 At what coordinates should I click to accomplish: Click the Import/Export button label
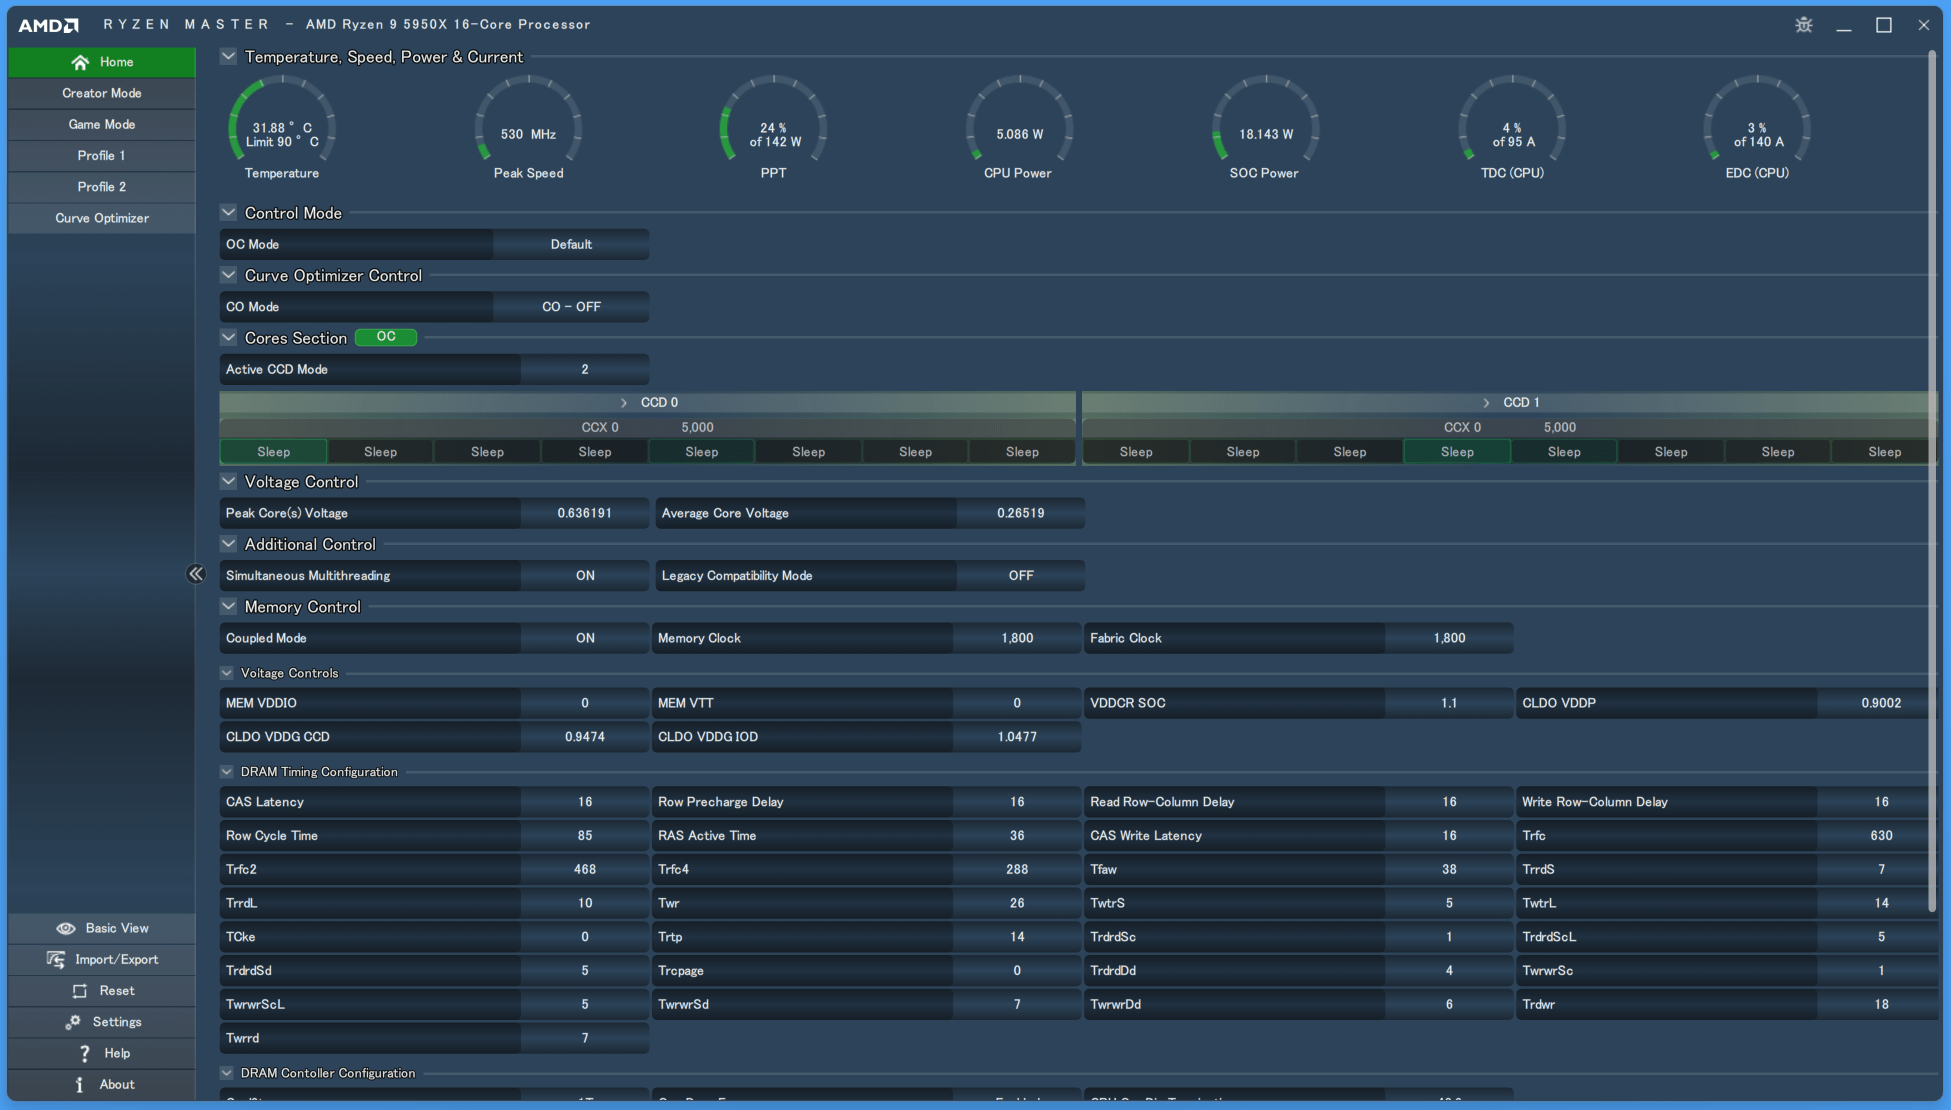click(x=117, y=960)
